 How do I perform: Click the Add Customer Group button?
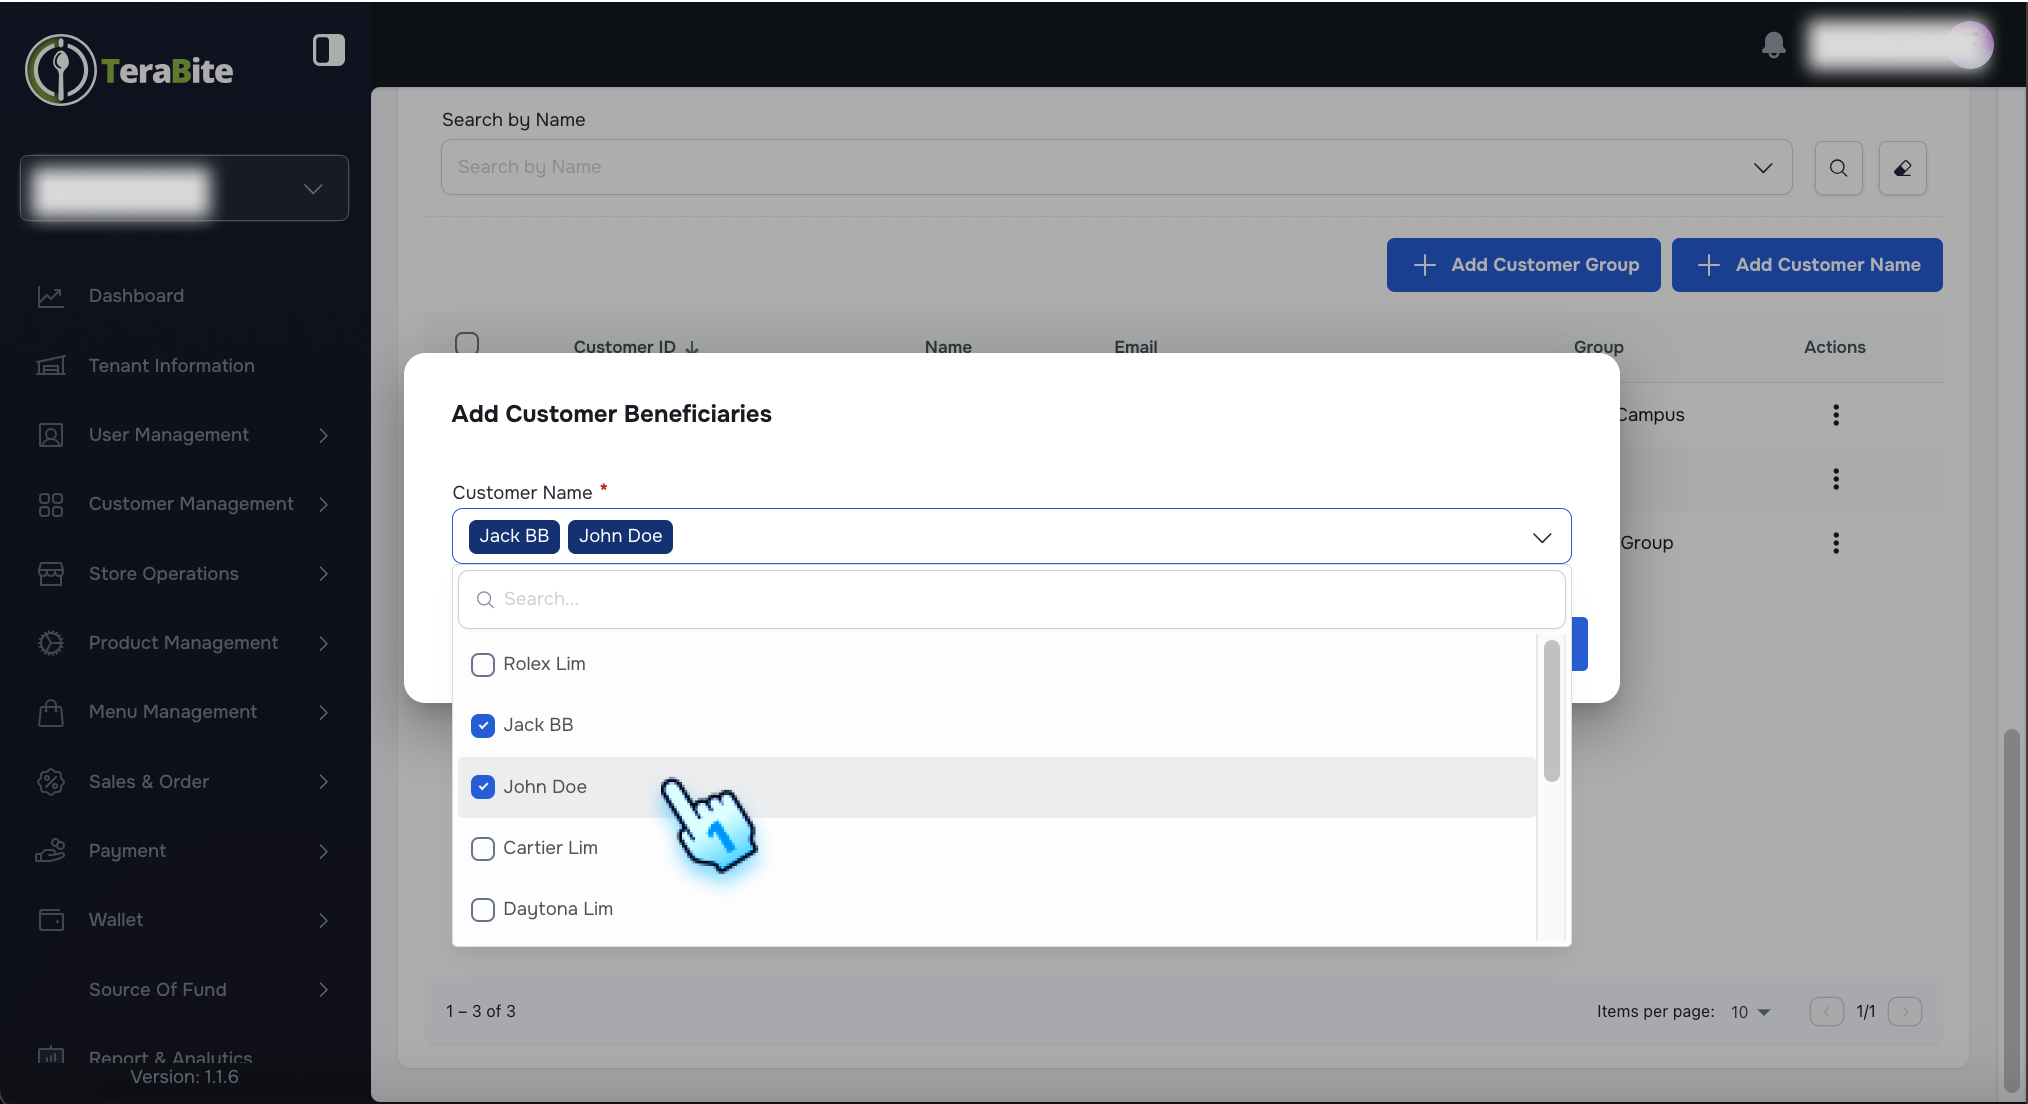[1523, 264]
